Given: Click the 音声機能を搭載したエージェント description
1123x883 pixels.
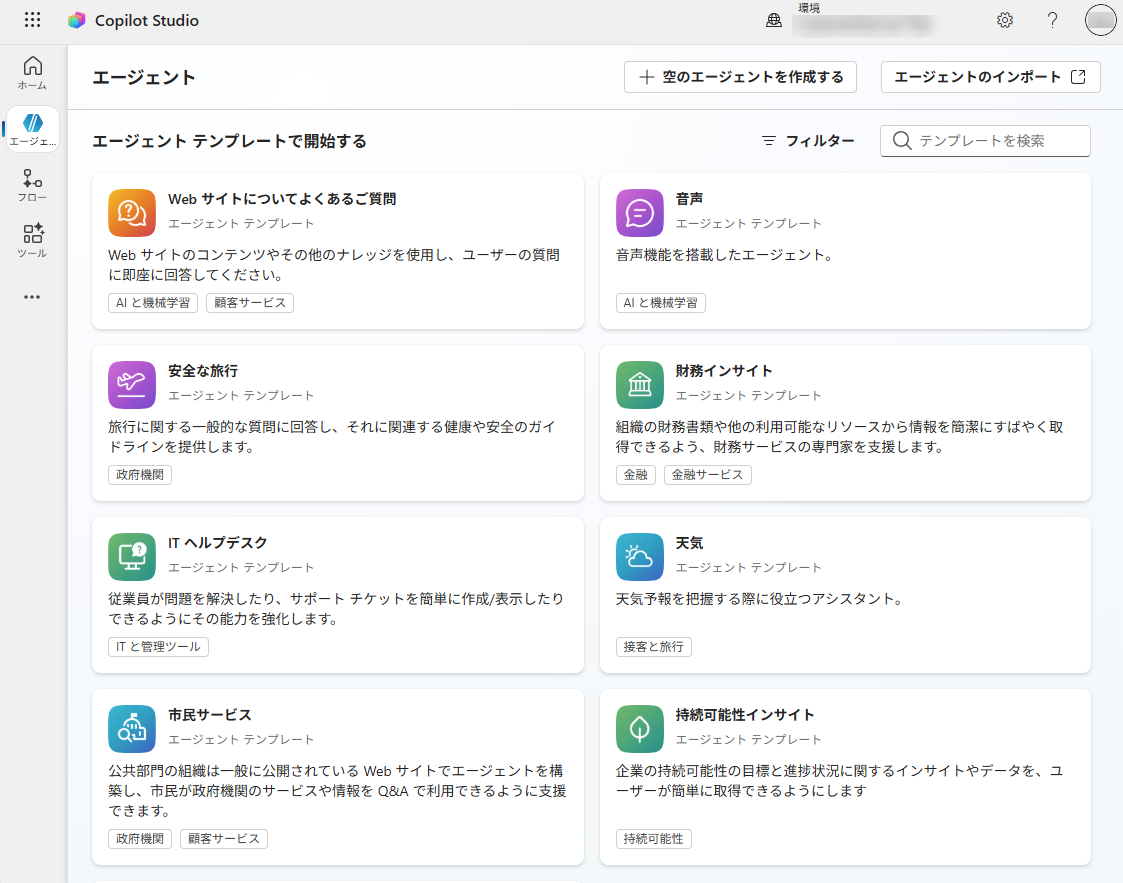Looking at the screenshot, I should pyautogui.click(x=724, y=255).
